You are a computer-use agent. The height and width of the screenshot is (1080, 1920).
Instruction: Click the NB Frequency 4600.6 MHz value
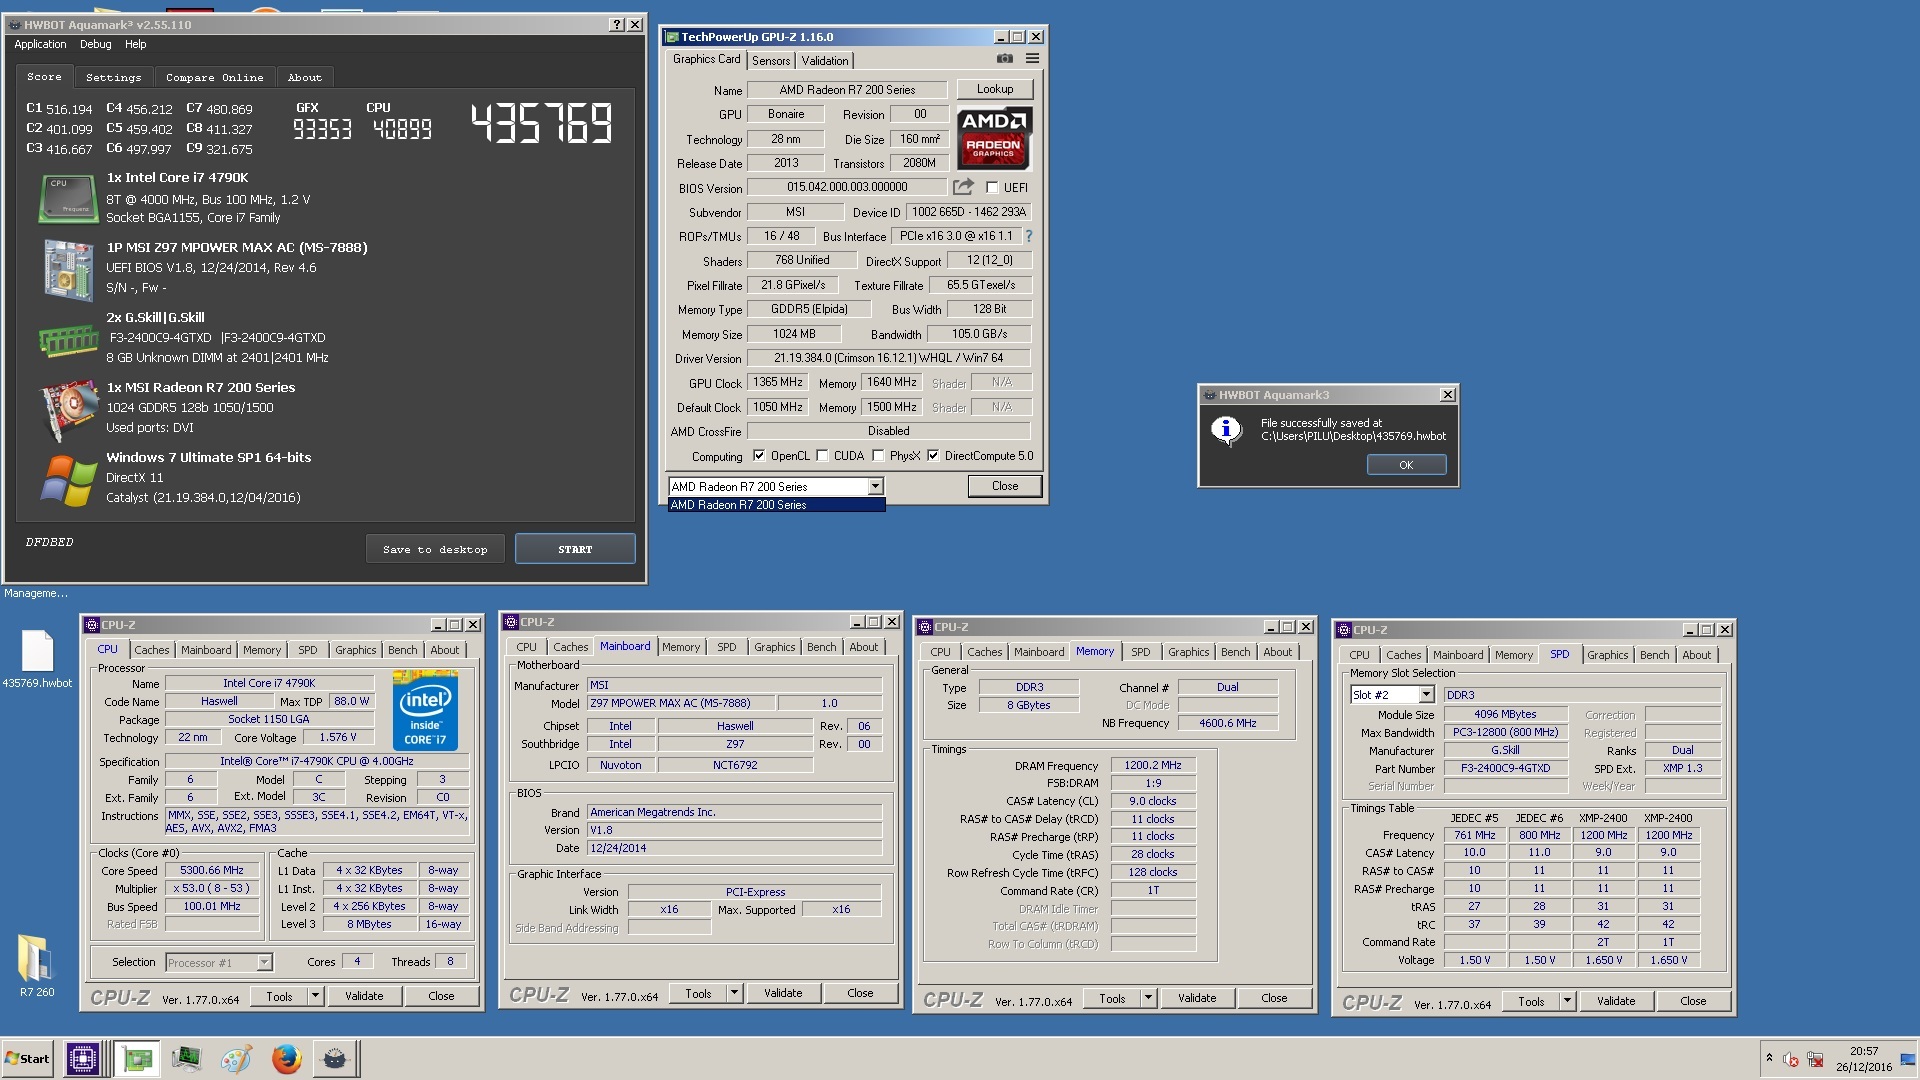point(1228,723)
